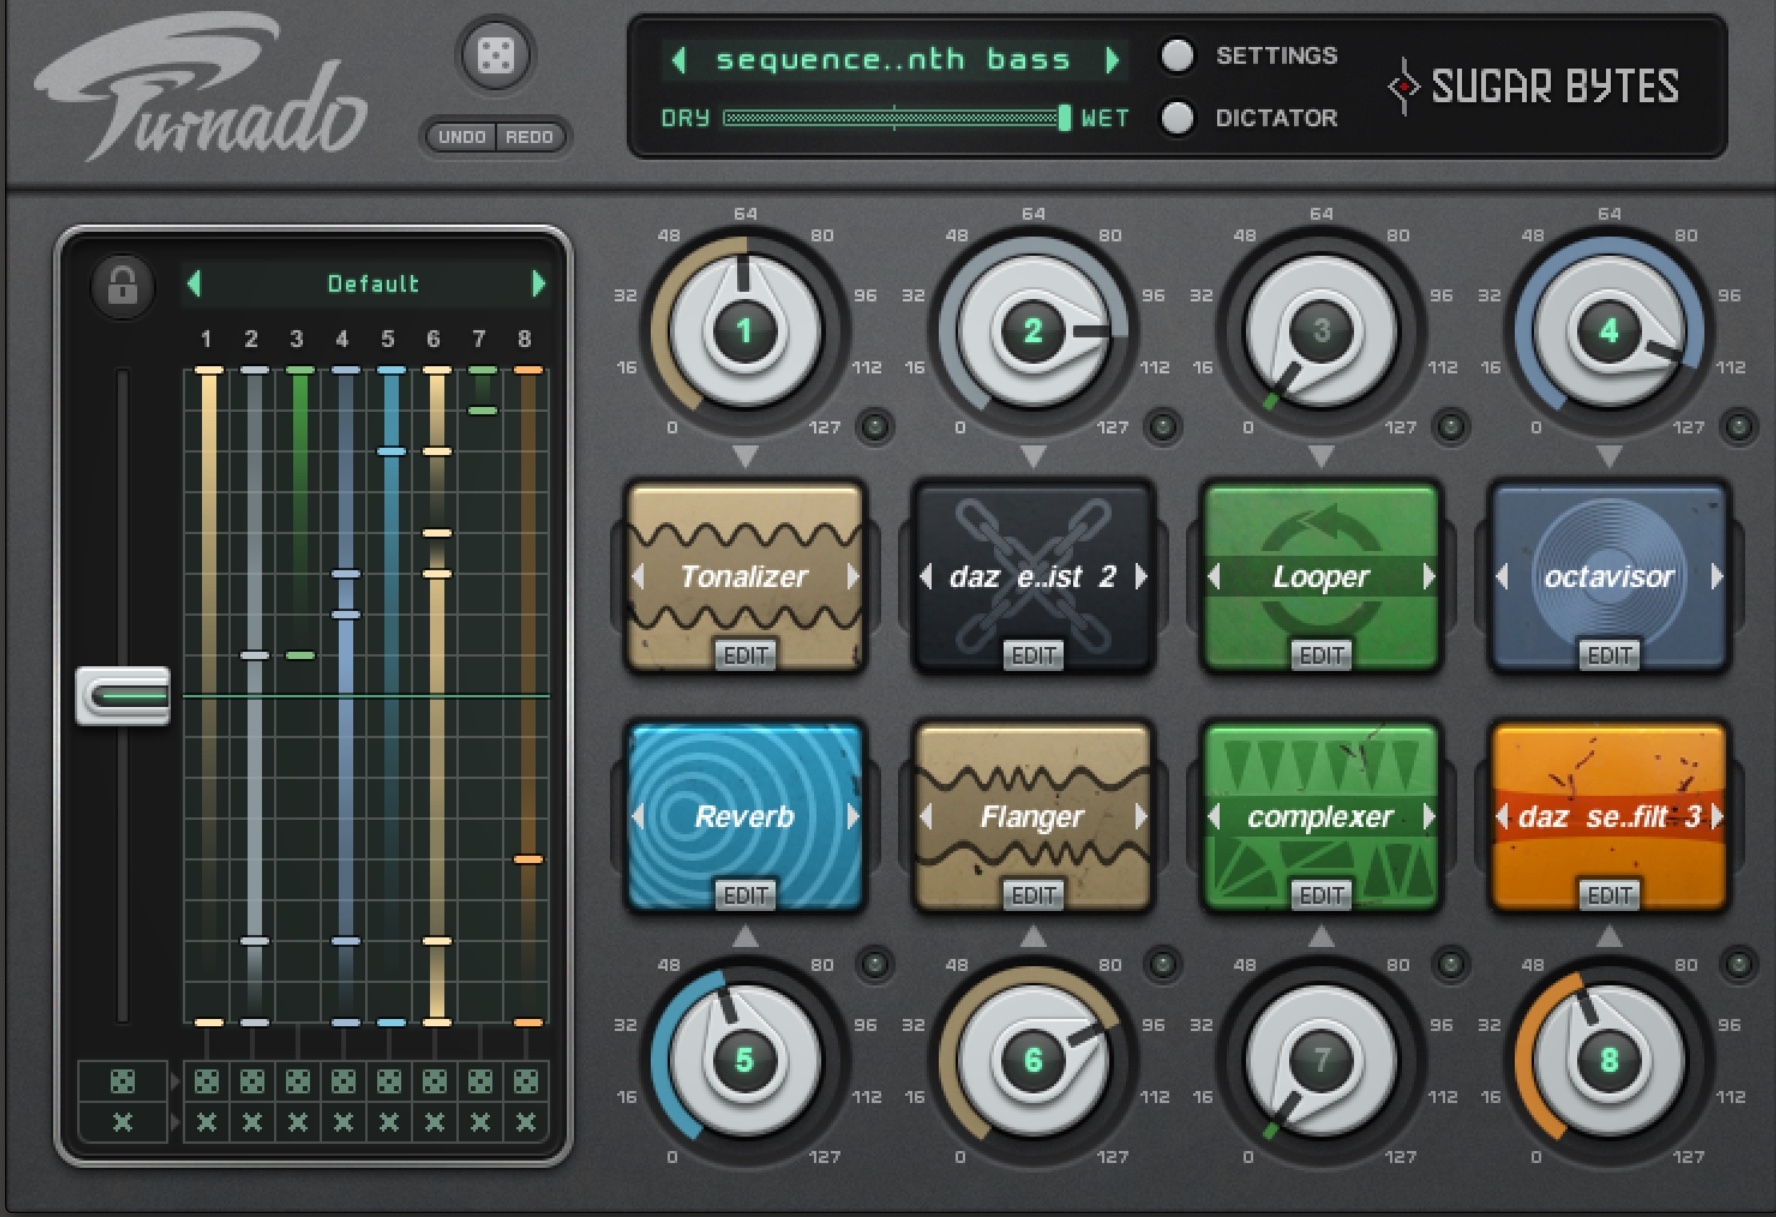Go to previous global preset arrow
The height and width of the screenshot is (1217, 1776).
680,60
